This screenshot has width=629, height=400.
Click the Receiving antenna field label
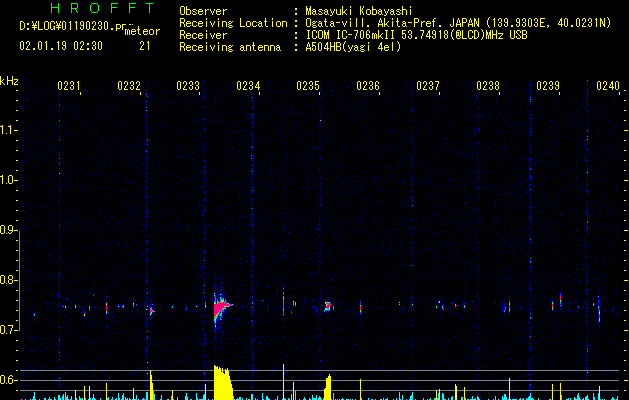click(230, 47)
